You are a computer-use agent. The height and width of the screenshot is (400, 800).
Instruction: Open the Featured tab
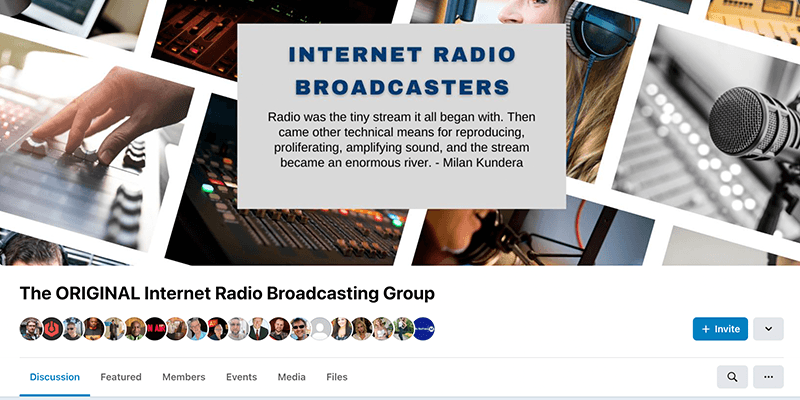pyautogui.click(x=121, y=377)
